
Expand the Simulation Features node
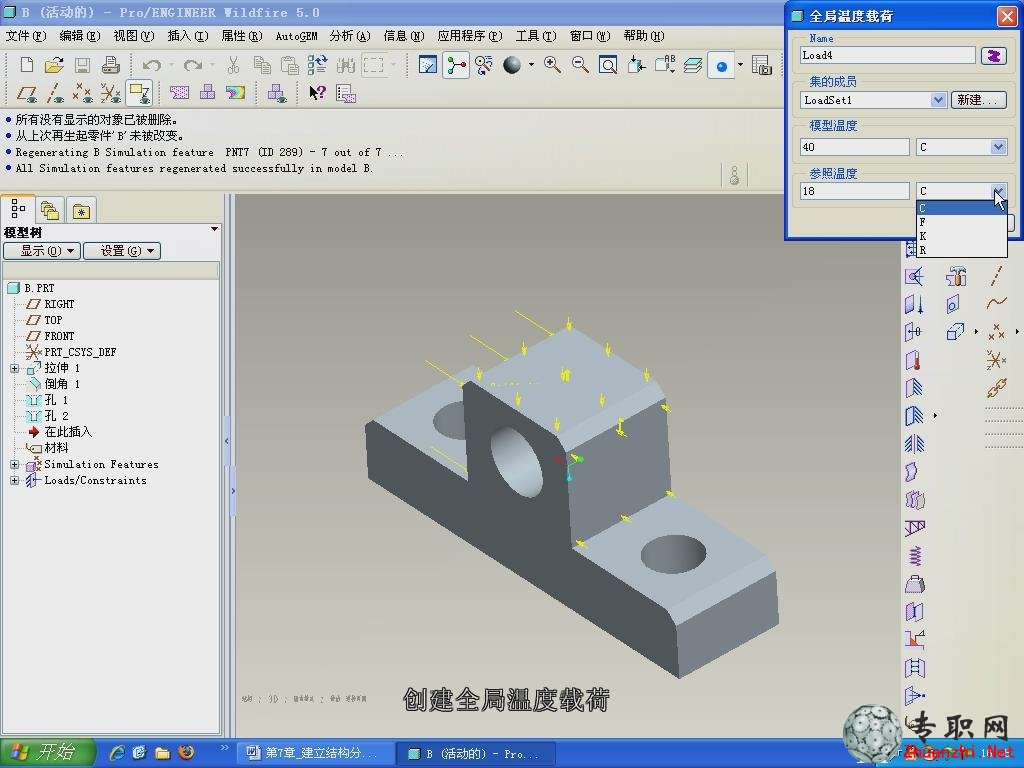click(14, 464)
